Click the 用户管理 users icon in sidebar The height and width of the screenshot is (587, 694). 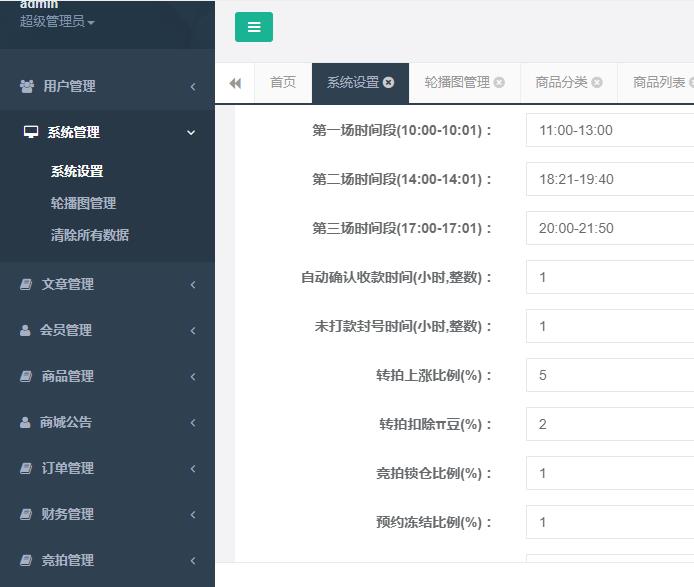(27, 87)
